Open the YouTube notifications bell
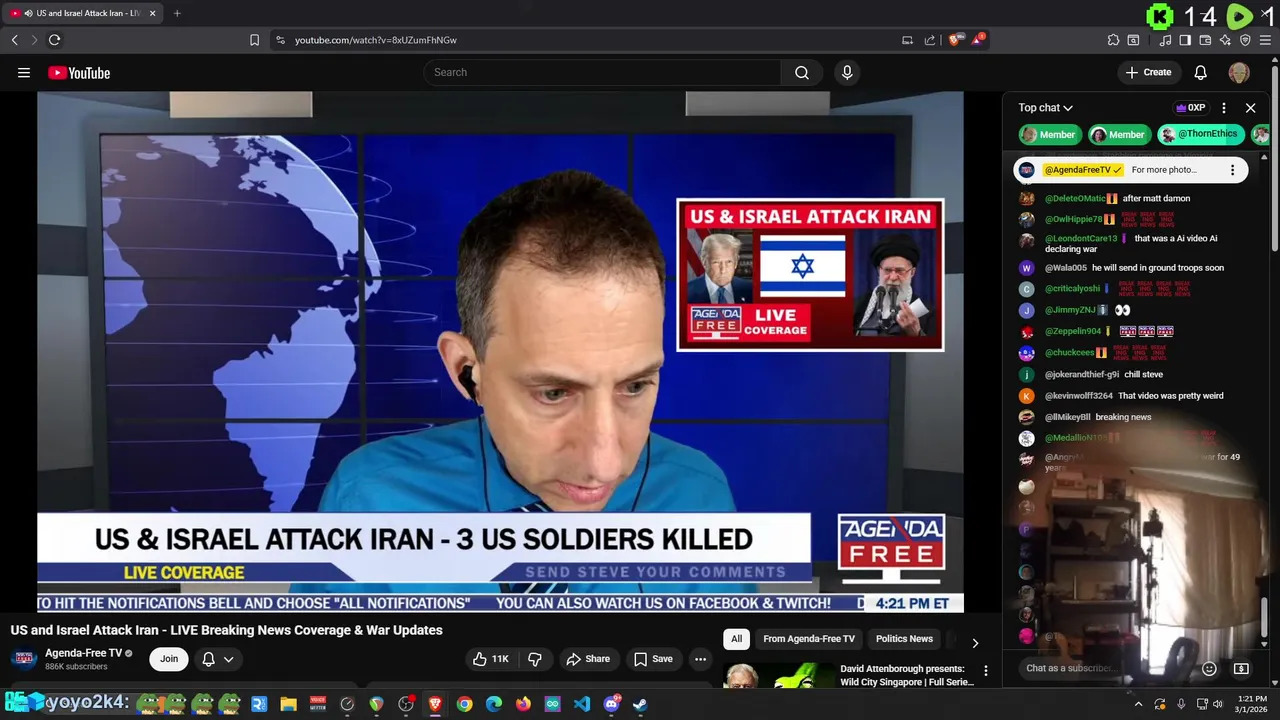The width and height of the screenshot is (1280, 720). tap(1201, 72)
